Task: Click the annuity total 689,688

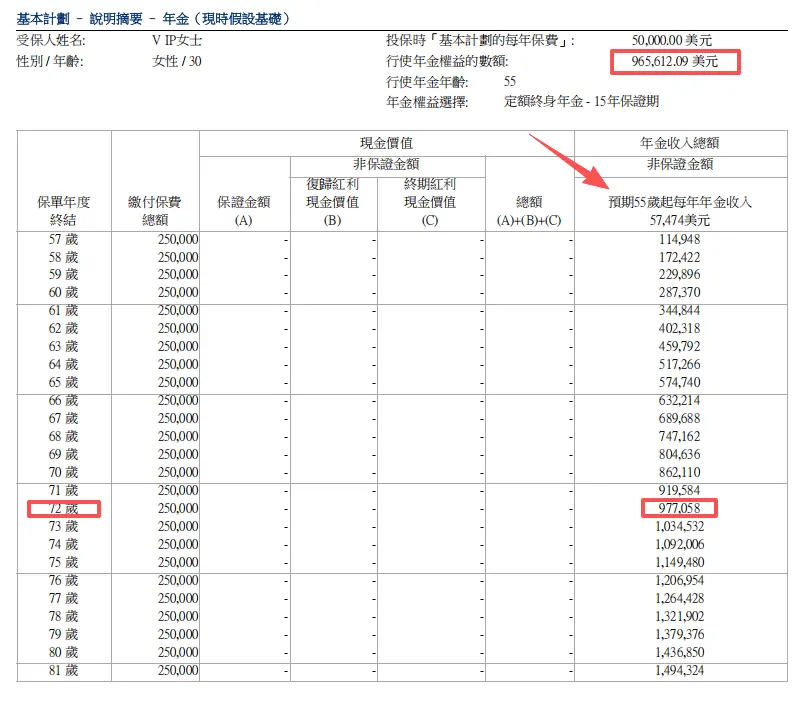Action: coord(680,418)
